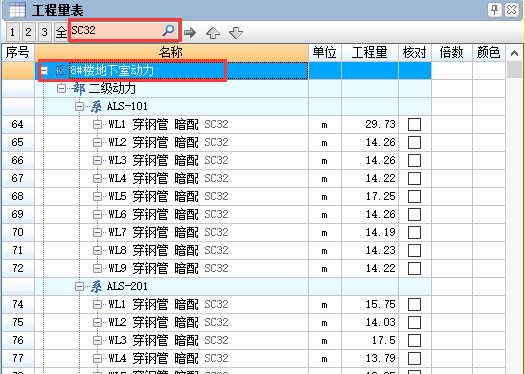
Task: Collapse the ALS-101 system node
Action: point(79,106)
